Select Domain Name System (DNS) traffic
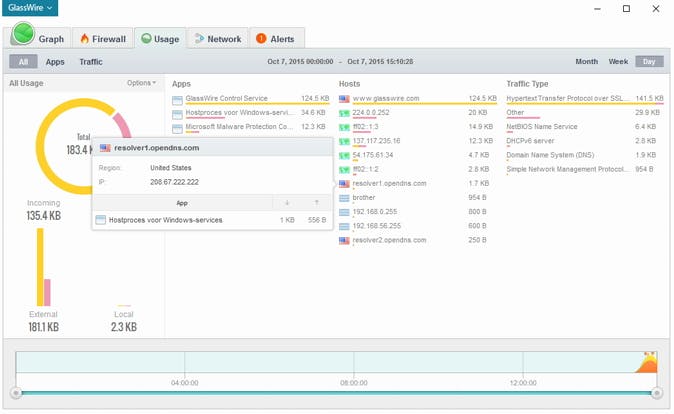 click(585, 156)
